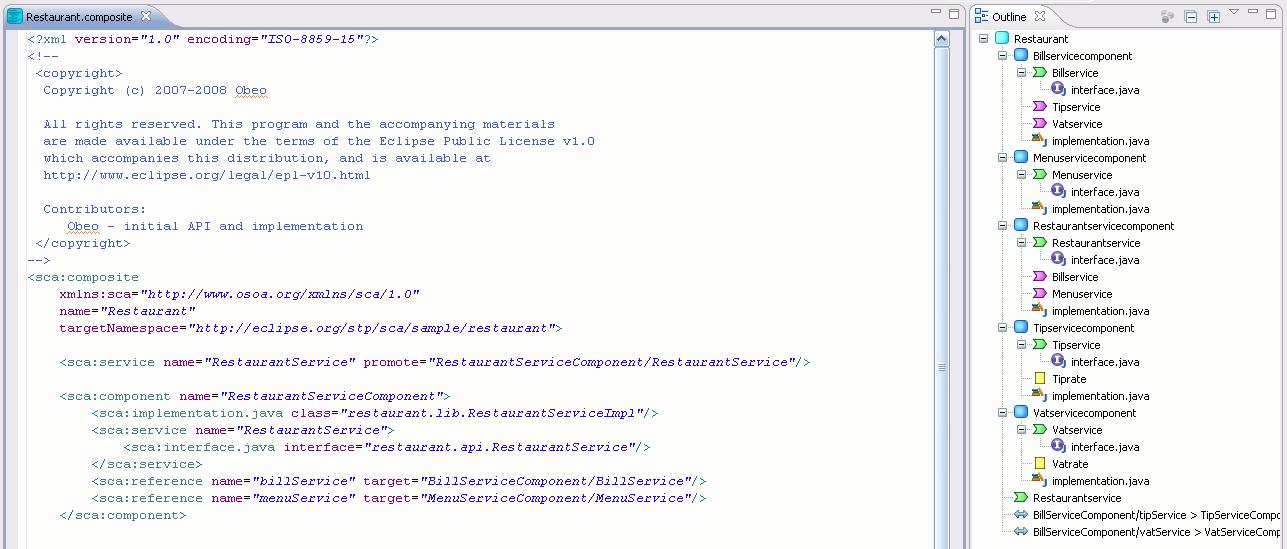Viewport: 1287px width, 549px height.
Task: Click the yellow Tiprate property icon
Action: coord(1040,379)
